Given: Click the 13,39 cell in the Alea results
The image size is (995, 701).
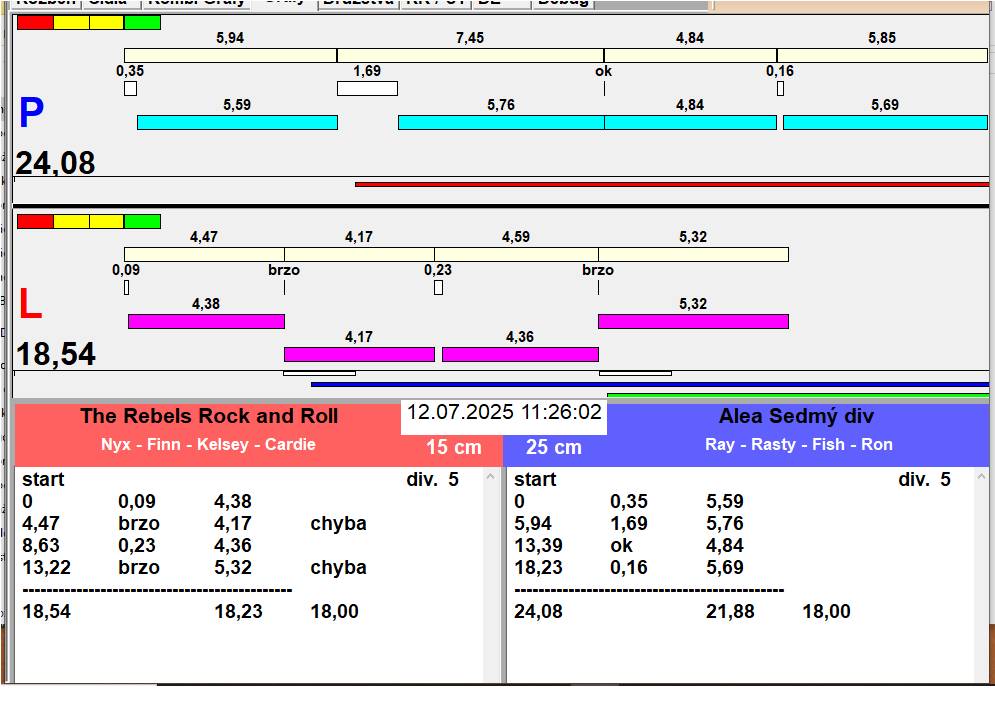Looking at the screenshot, I should [x=538, y=546].
